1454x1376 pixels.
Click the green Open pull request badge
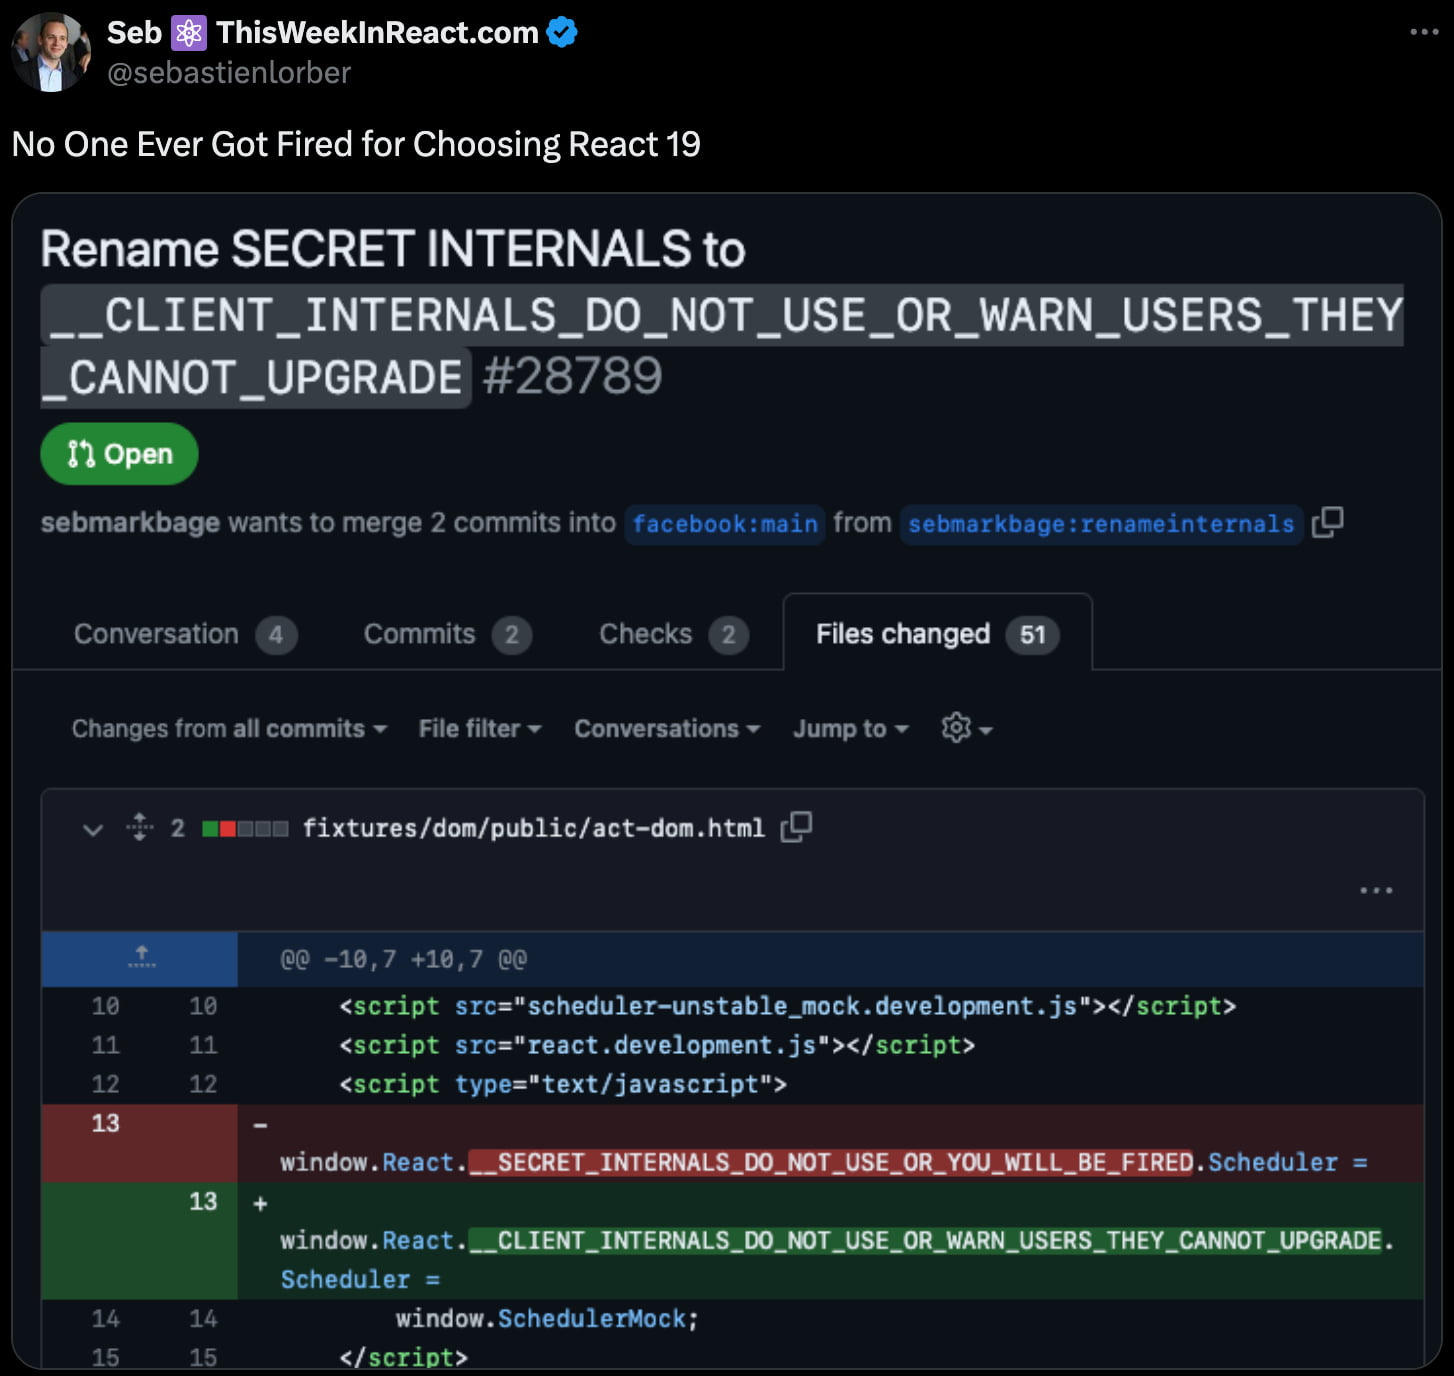click(x=119, y=454)
